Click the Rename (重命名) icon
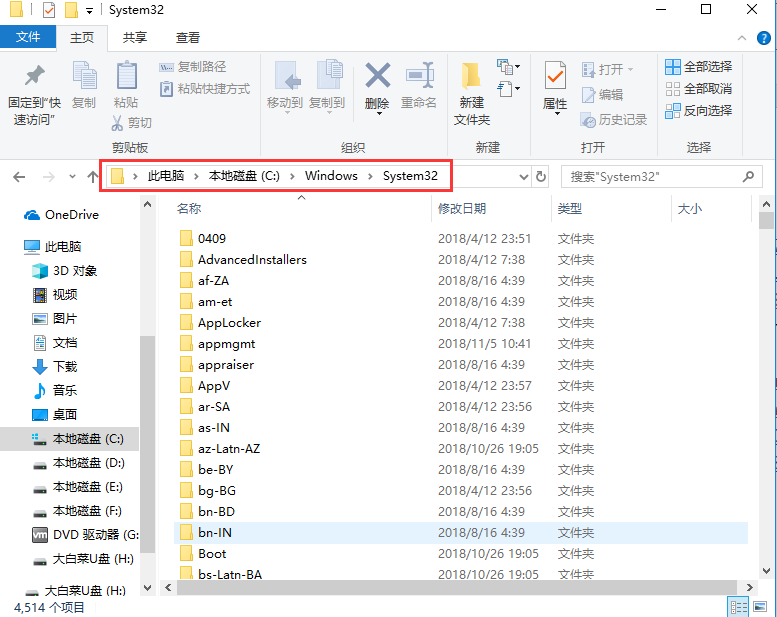The image size is (777, 617). (419, 75)
